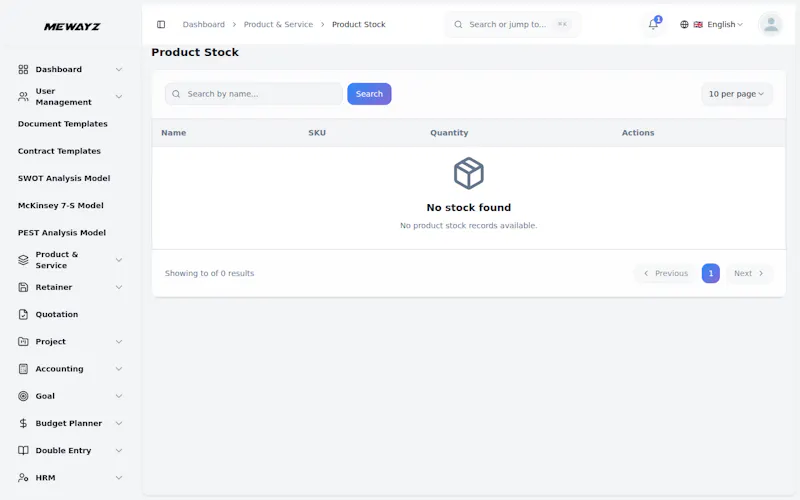Focus the Search or jump to field
Viewport: 800px width, 500px height.
tap(513, 24)
